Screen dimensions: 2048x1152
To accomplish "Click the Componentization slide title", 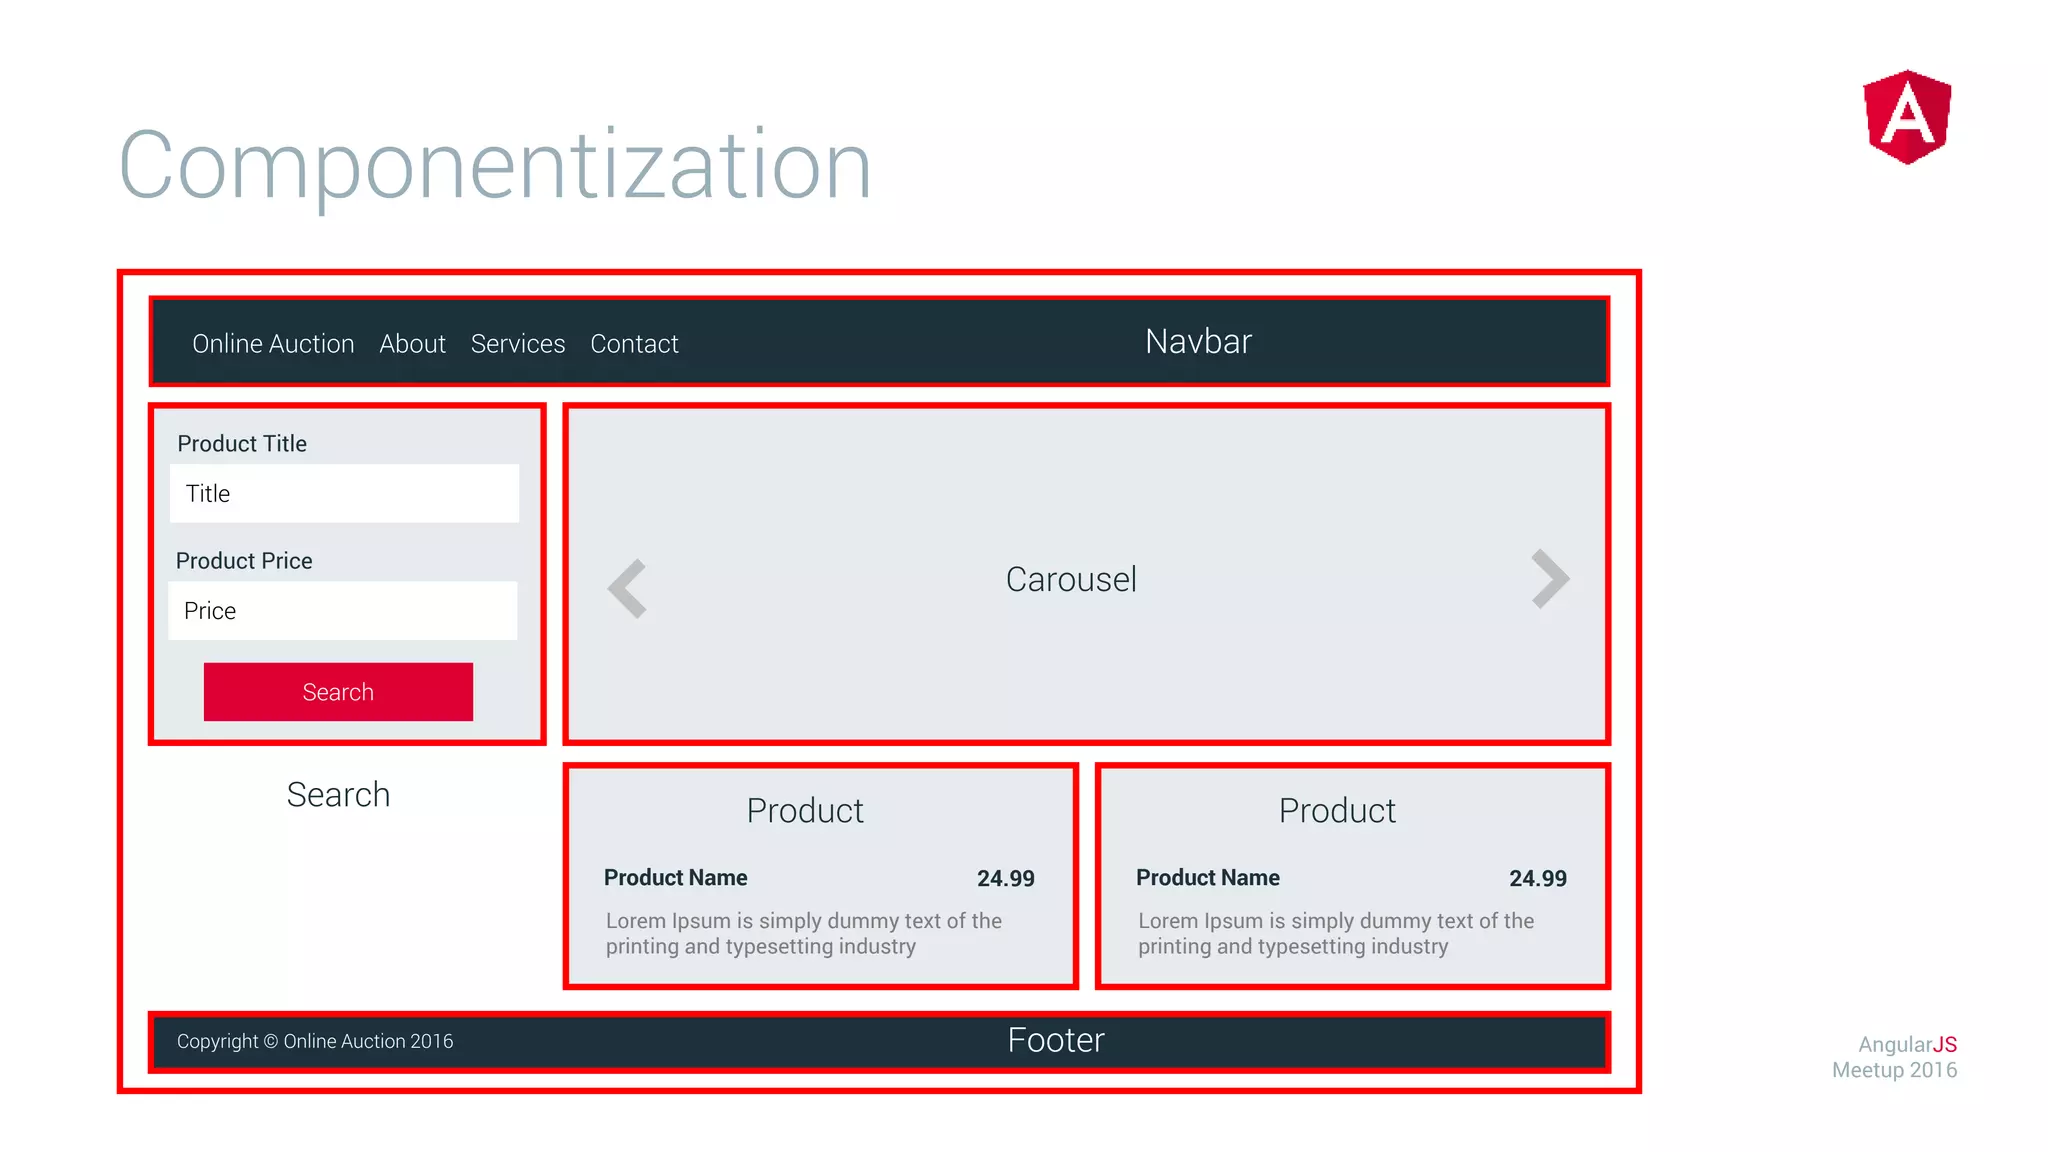I will 495,165.
